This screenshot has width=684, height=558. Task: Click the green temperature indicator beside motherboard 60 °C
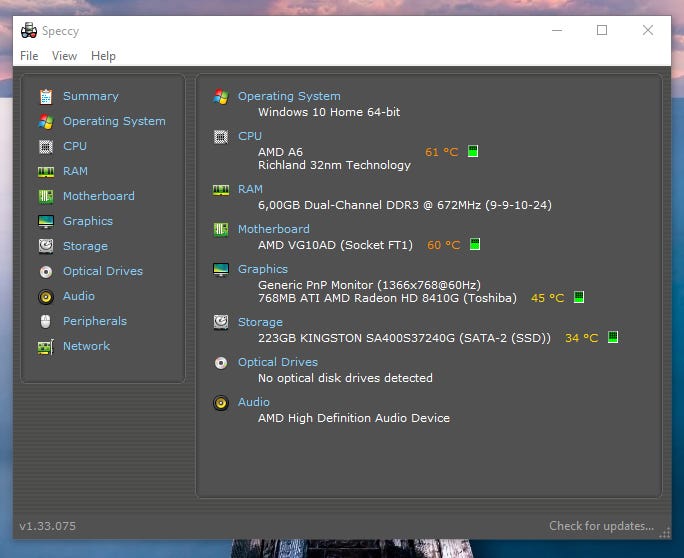475,244
